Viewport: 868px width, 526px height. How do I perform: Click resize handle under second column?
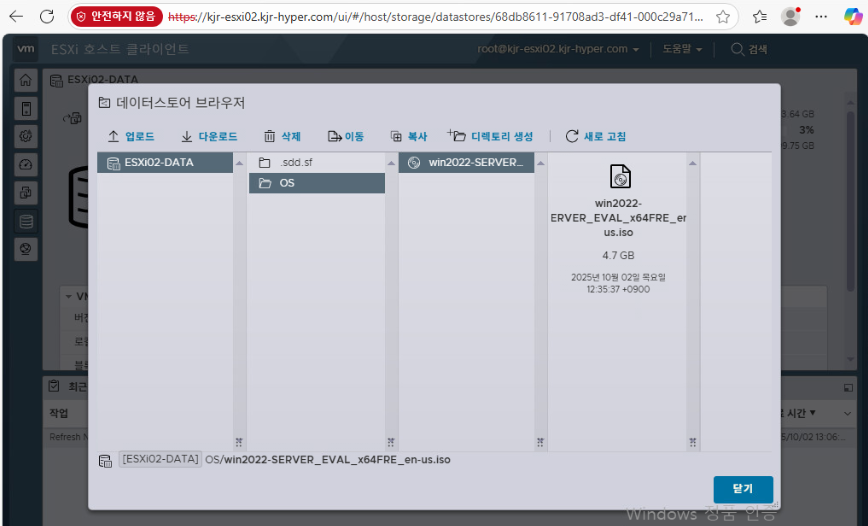(x=391, y=442)
